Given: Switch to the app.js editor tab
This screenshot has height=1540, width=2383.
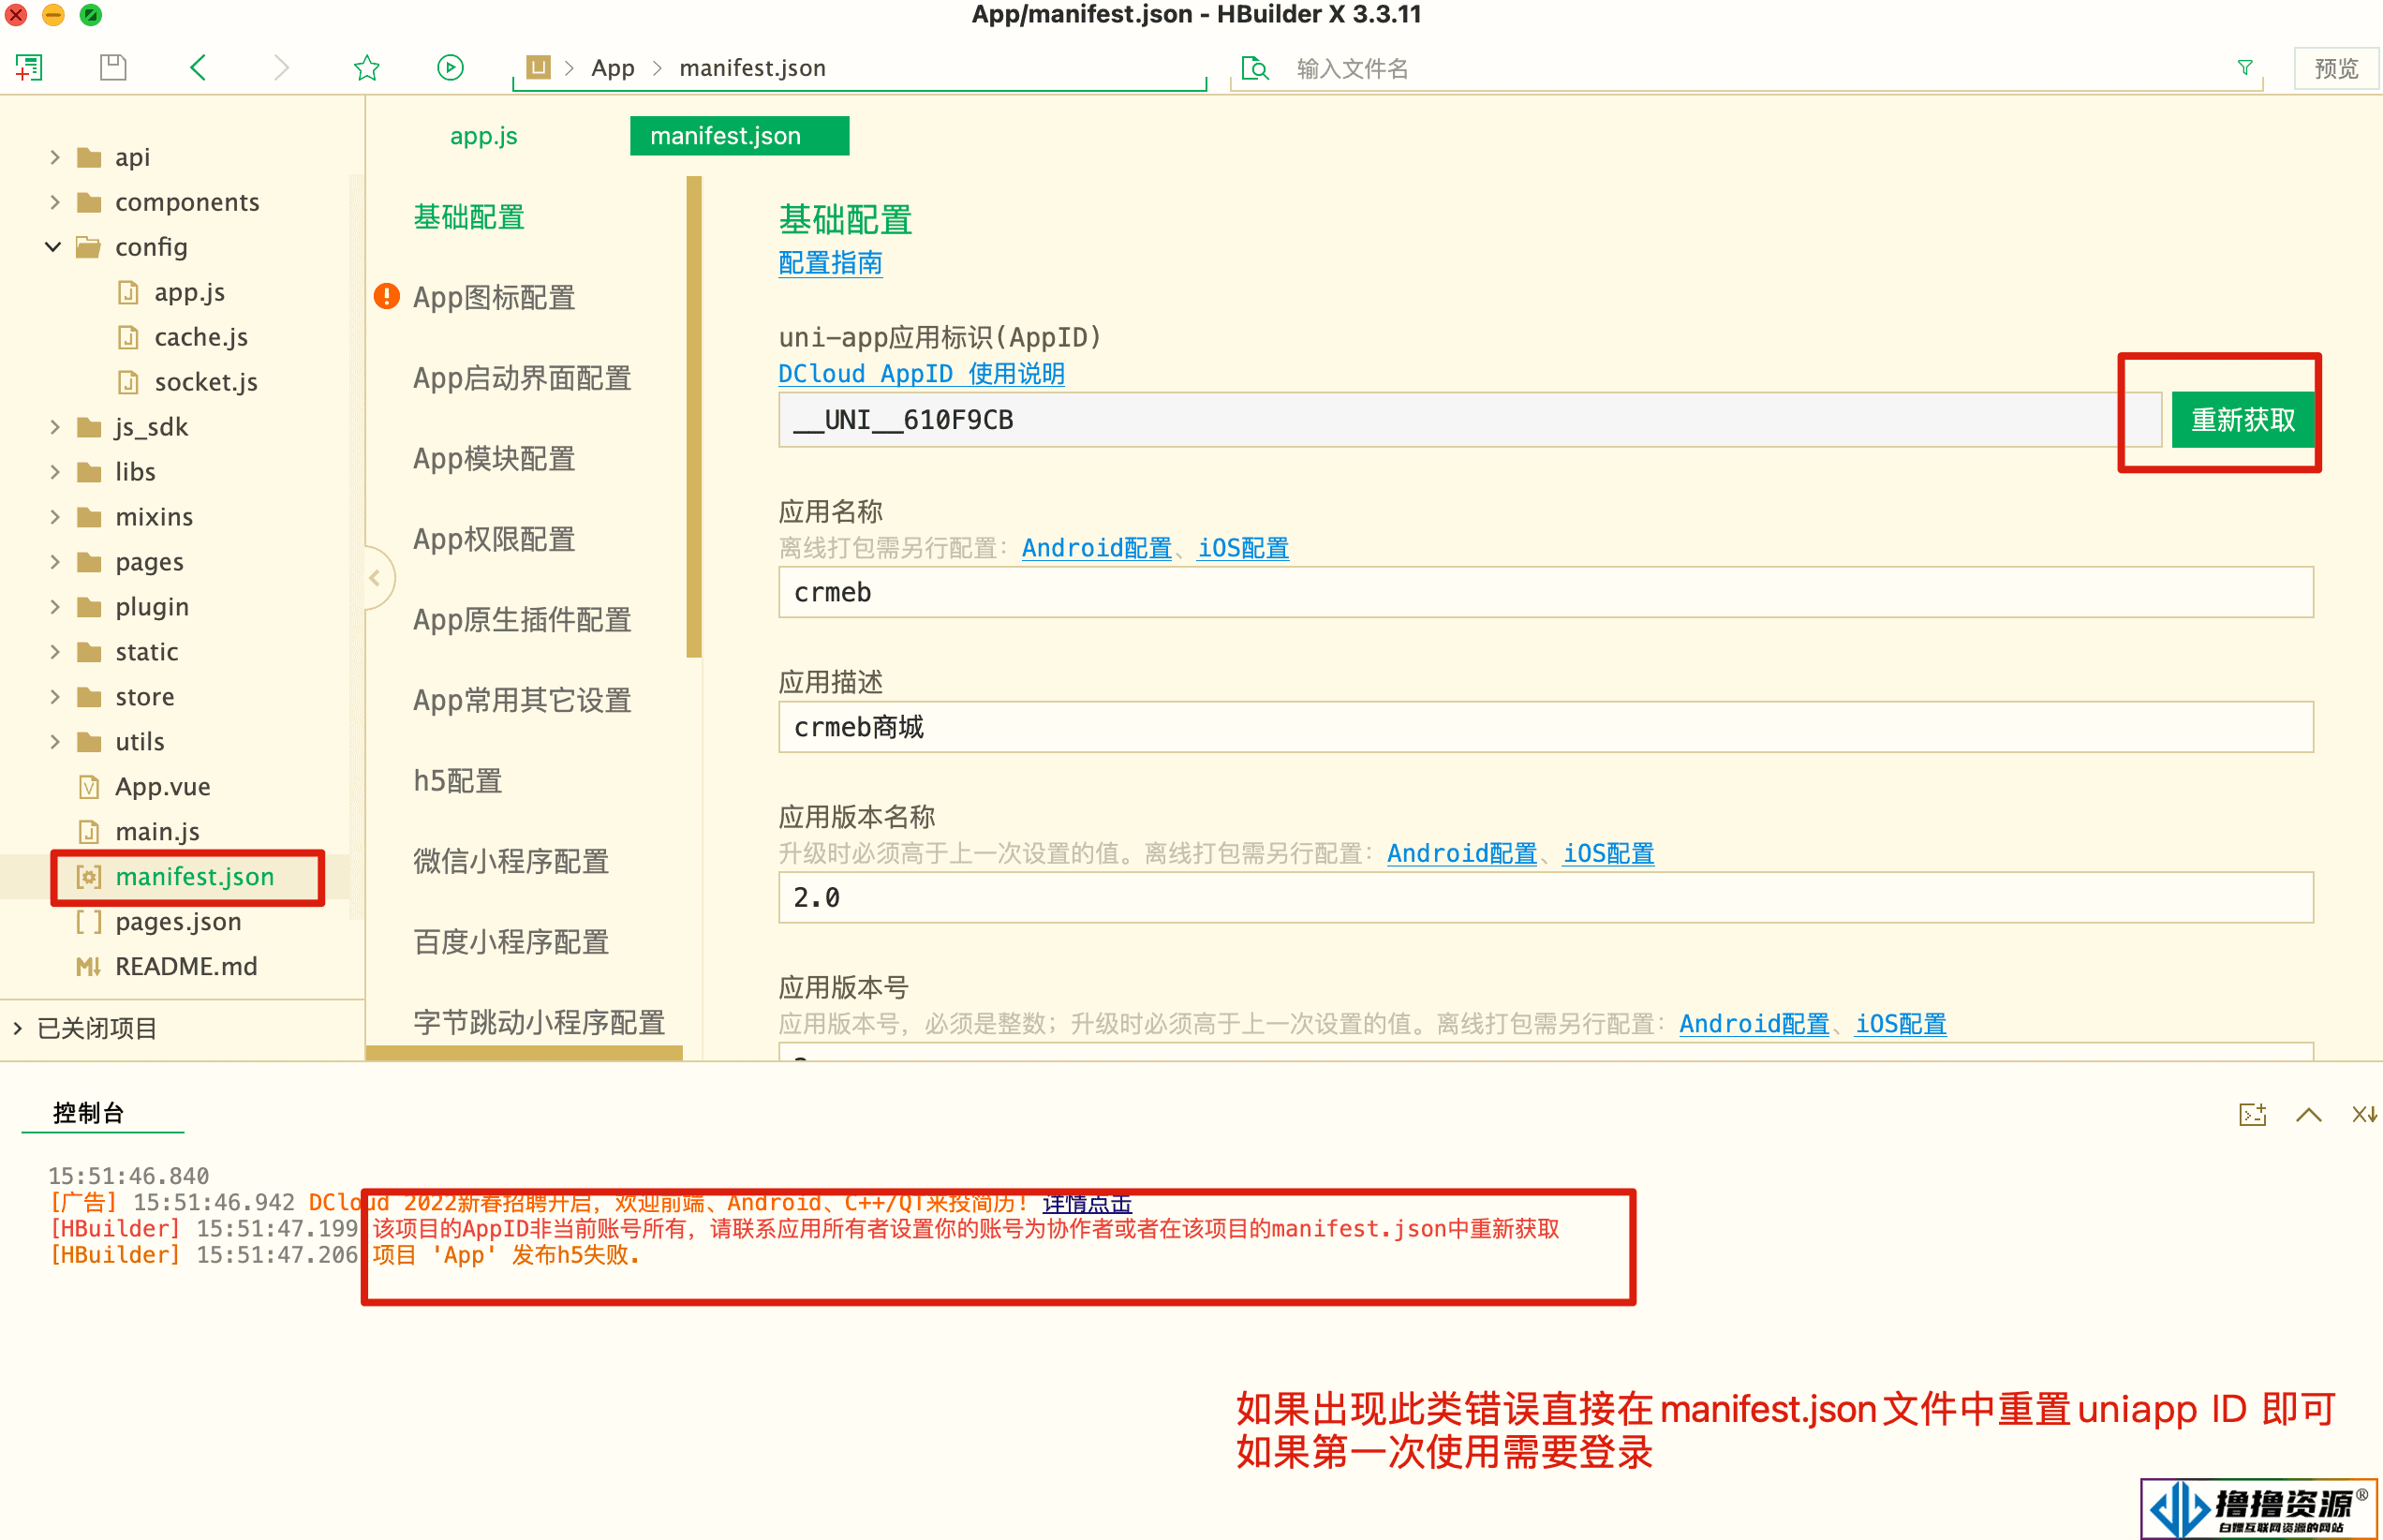Looking at the screenshot, I should [x=484, y=136].
